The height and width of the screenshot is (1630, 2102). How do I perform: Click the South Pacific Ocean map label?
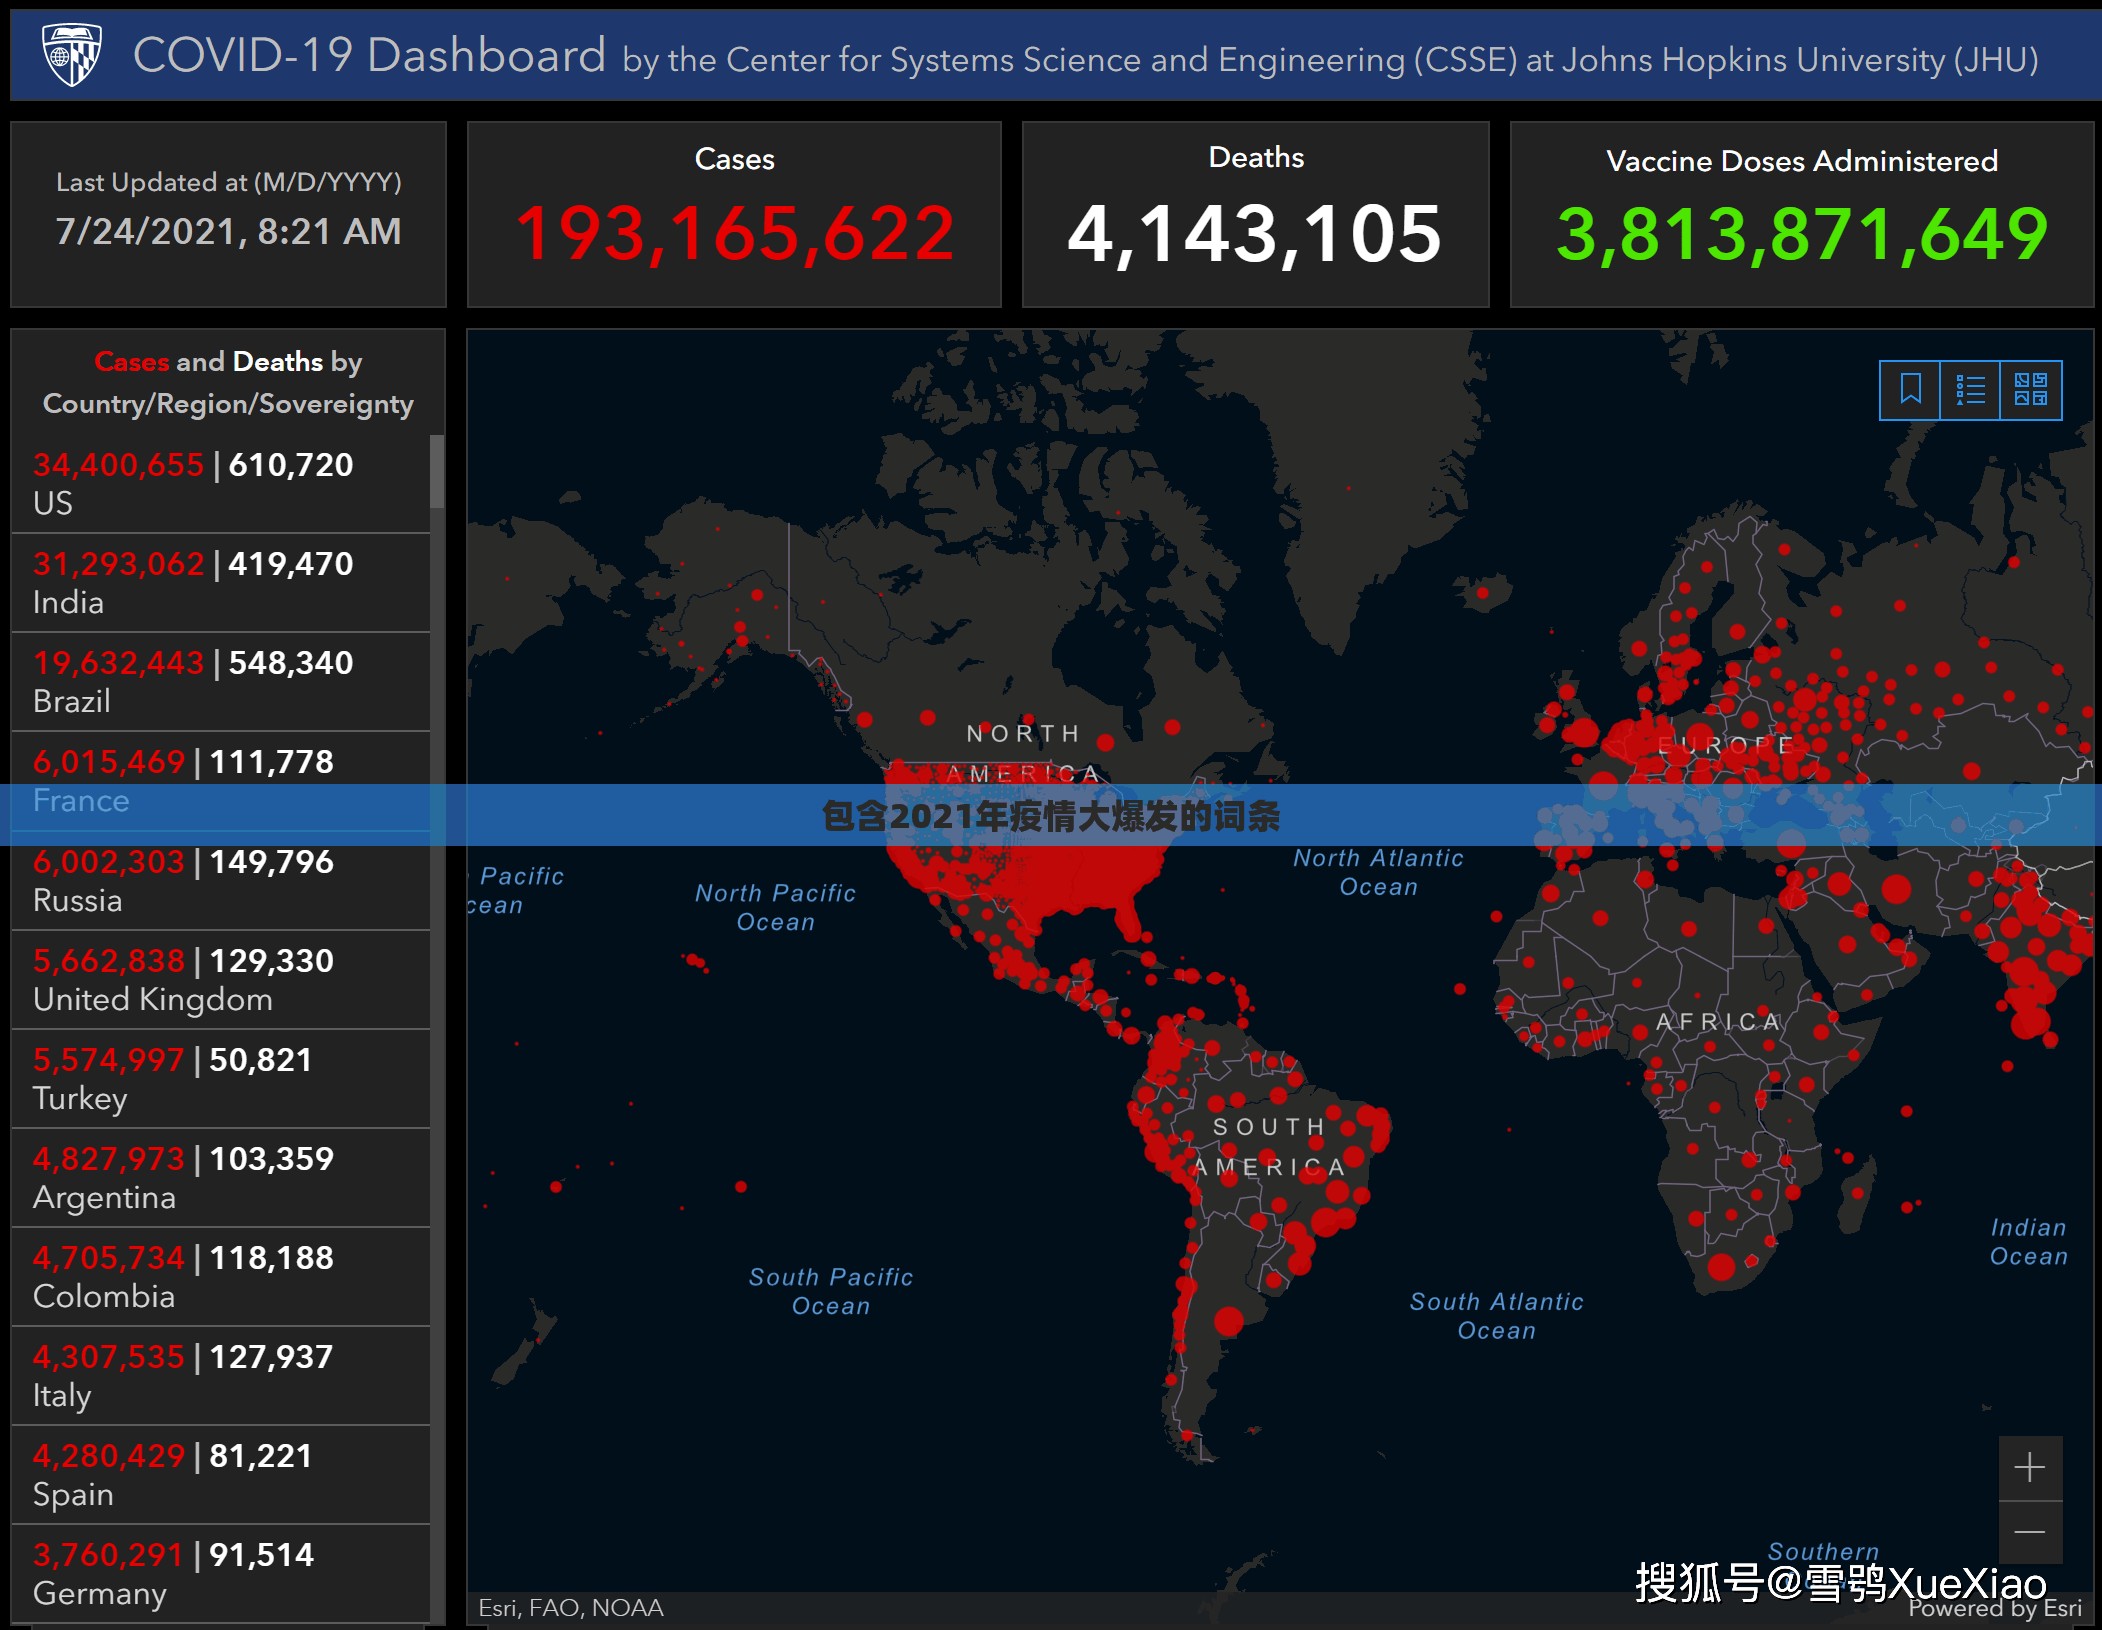tap(831, 1291)
